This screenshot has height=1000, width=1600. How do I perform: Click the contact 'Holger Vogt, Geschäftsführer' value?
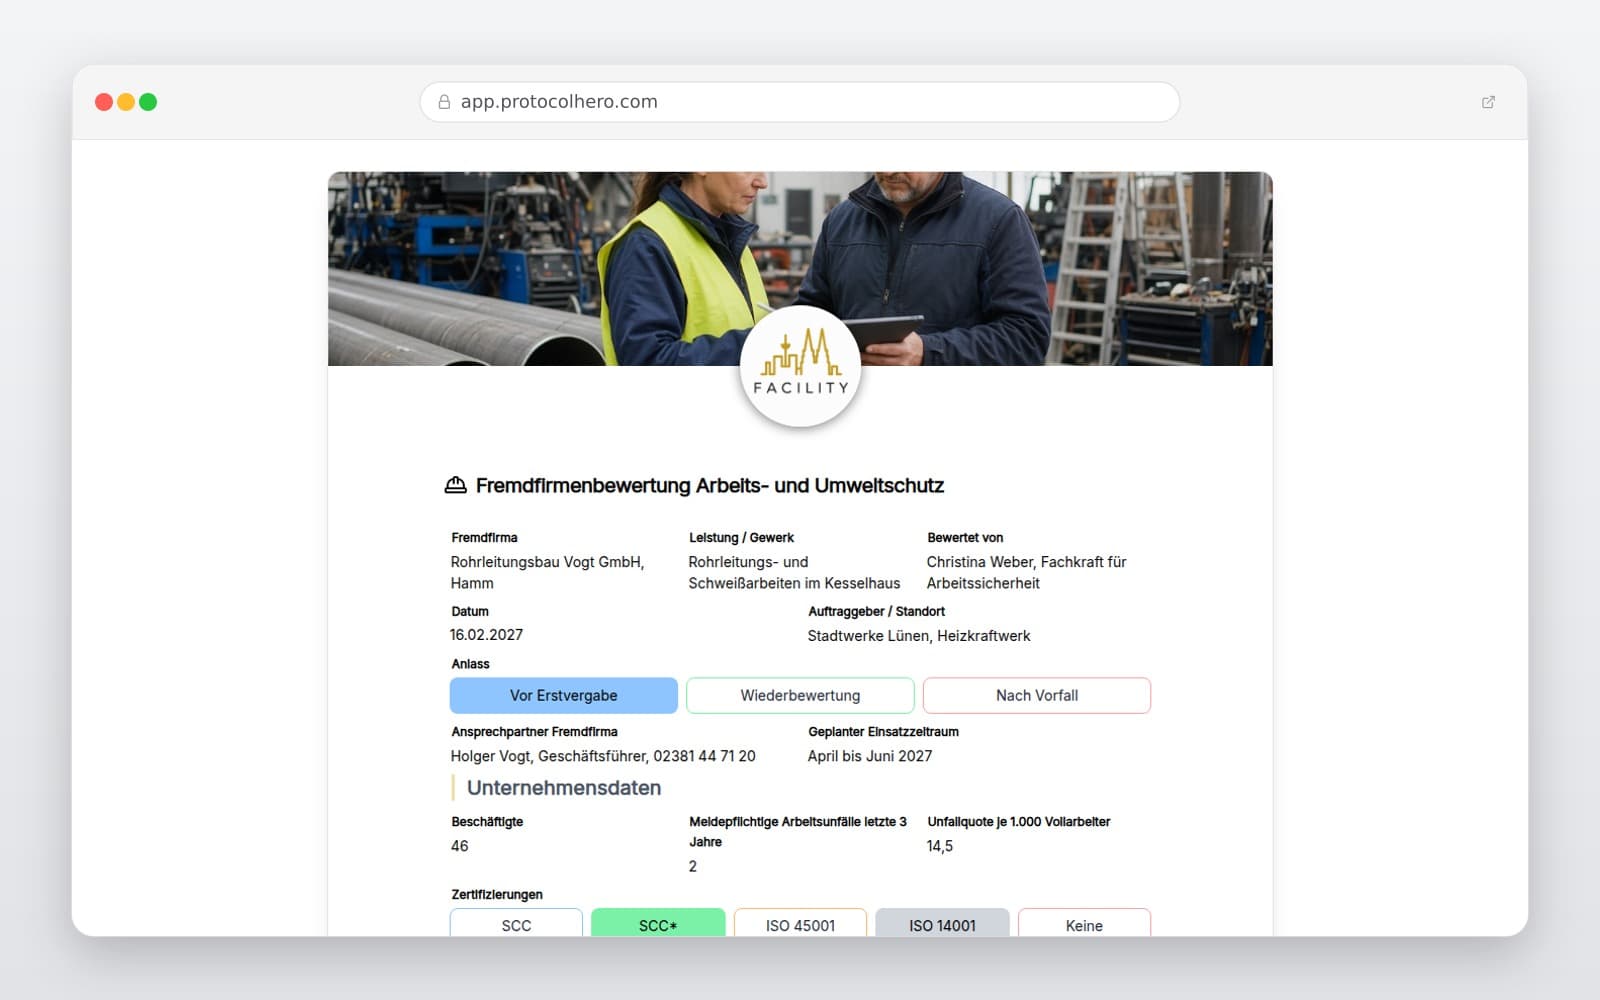(x=603, y=757)
